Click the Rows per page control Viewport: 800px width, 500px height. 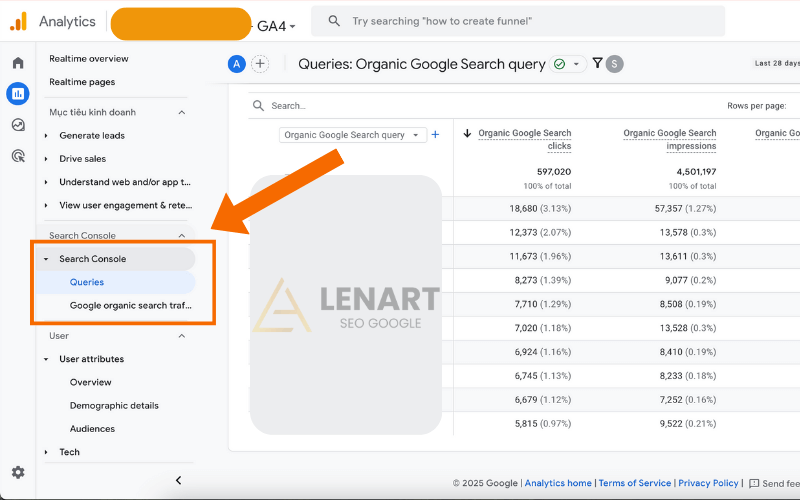(757, 106)
